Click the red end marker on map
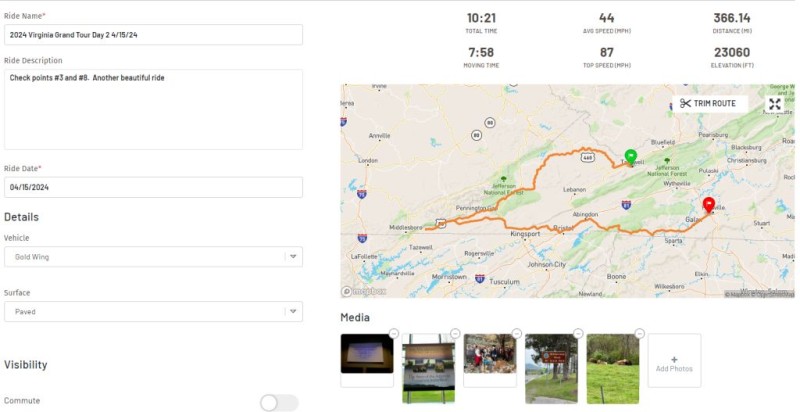The width and height of the screenshot is (800, 412). tap(709, 205)
